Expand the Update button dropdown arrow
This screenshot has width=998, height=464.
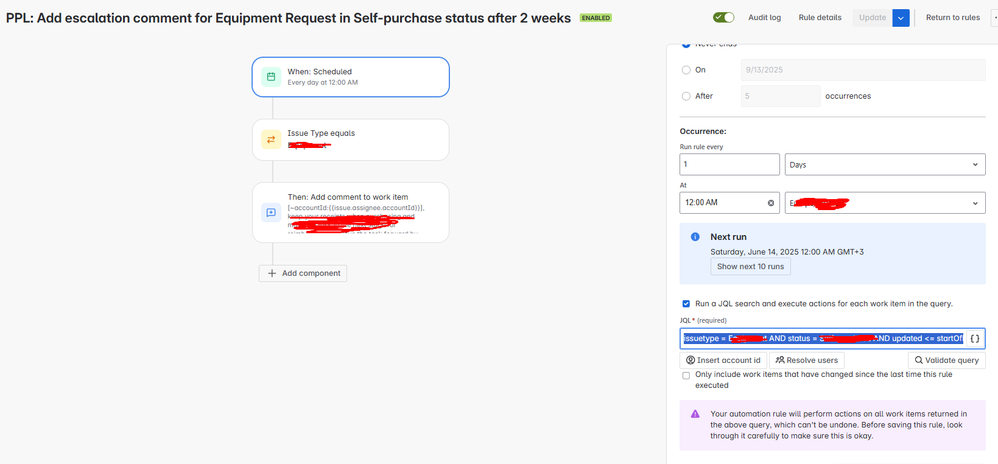(901, 18)
